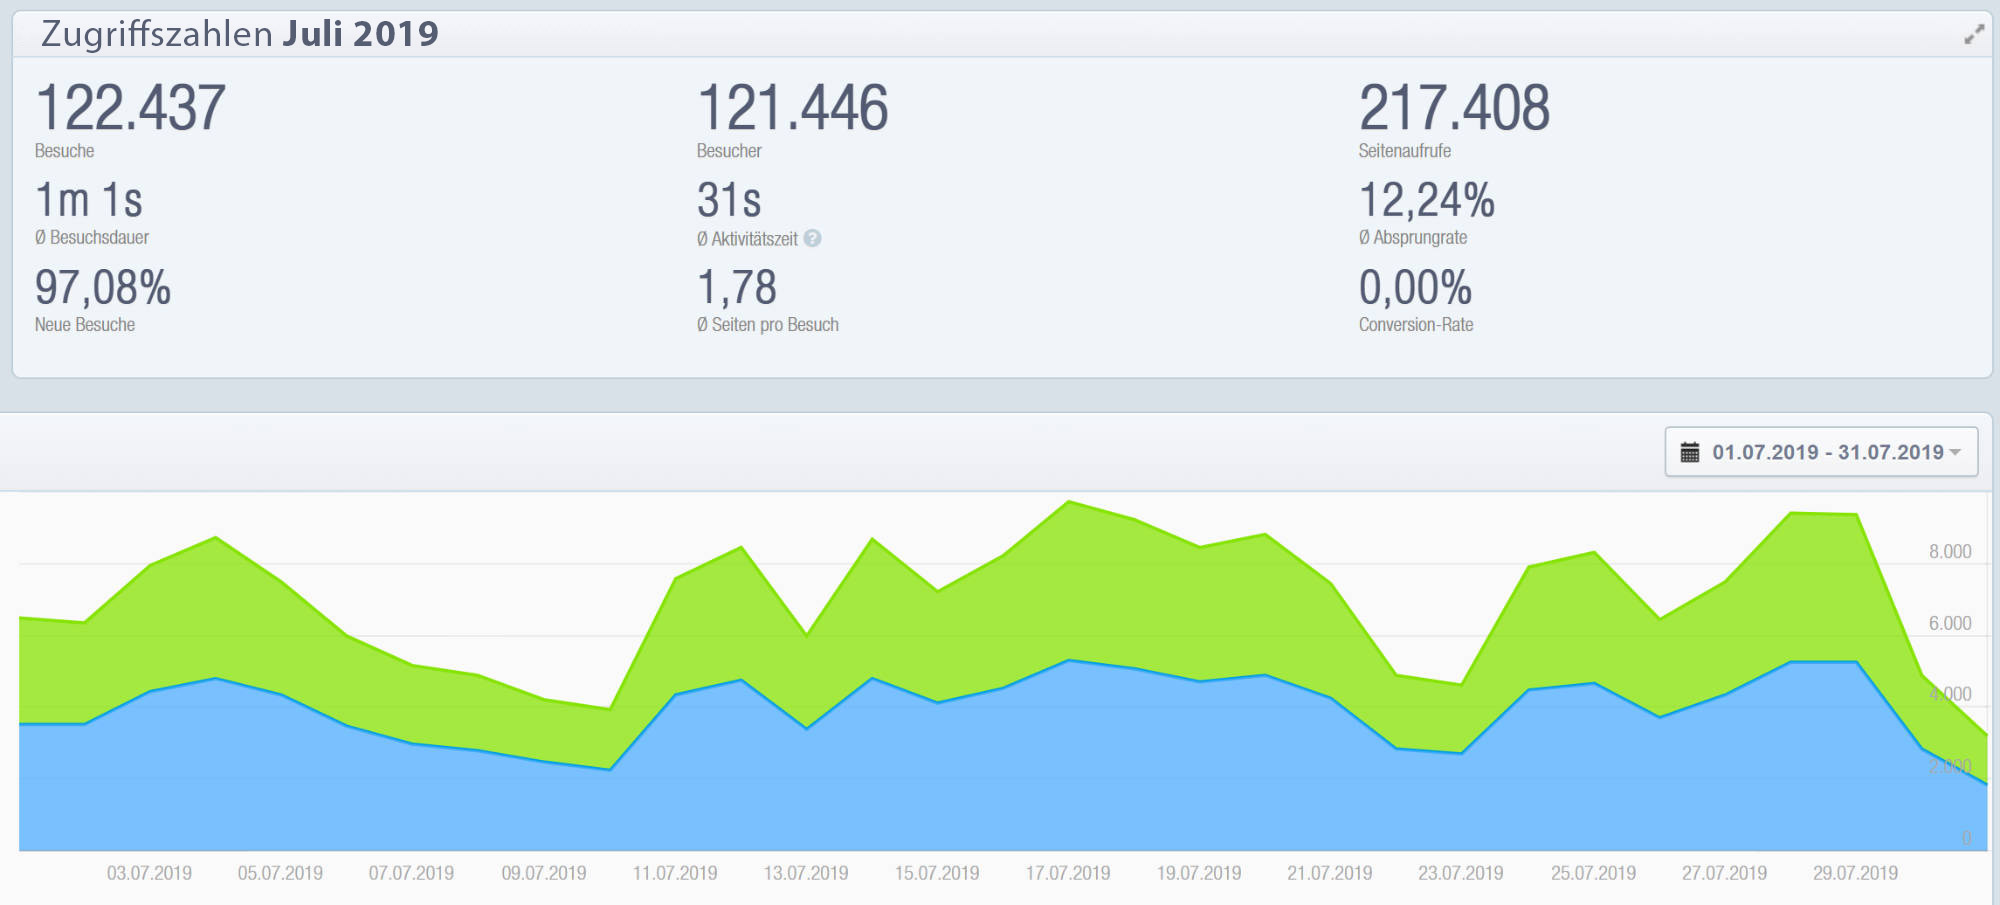
Task: Click the green chart peak at 17.07.2019
Action: click(1069, 502)
